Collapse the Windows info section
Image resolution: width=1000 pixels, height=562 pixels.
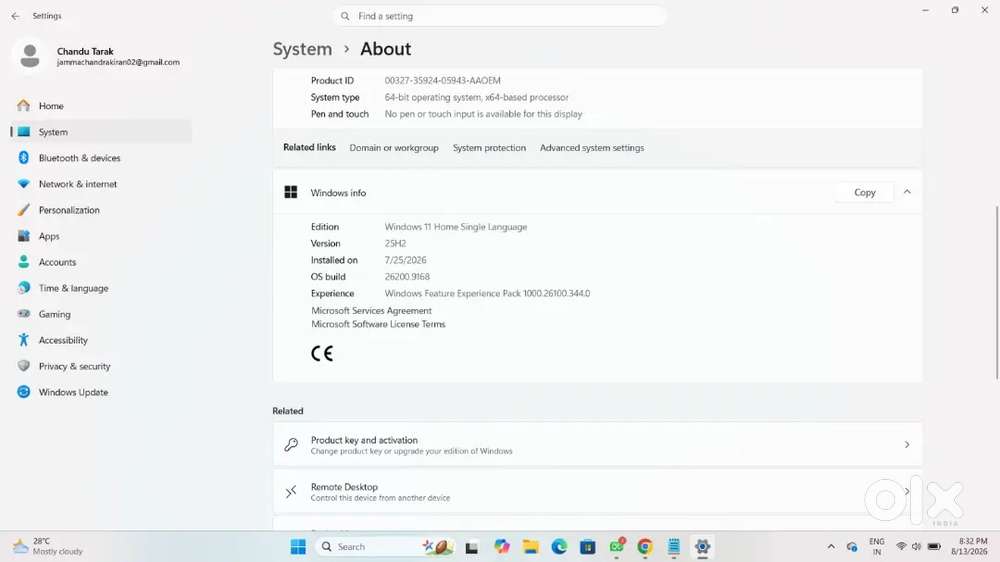[x=907, y=192]
